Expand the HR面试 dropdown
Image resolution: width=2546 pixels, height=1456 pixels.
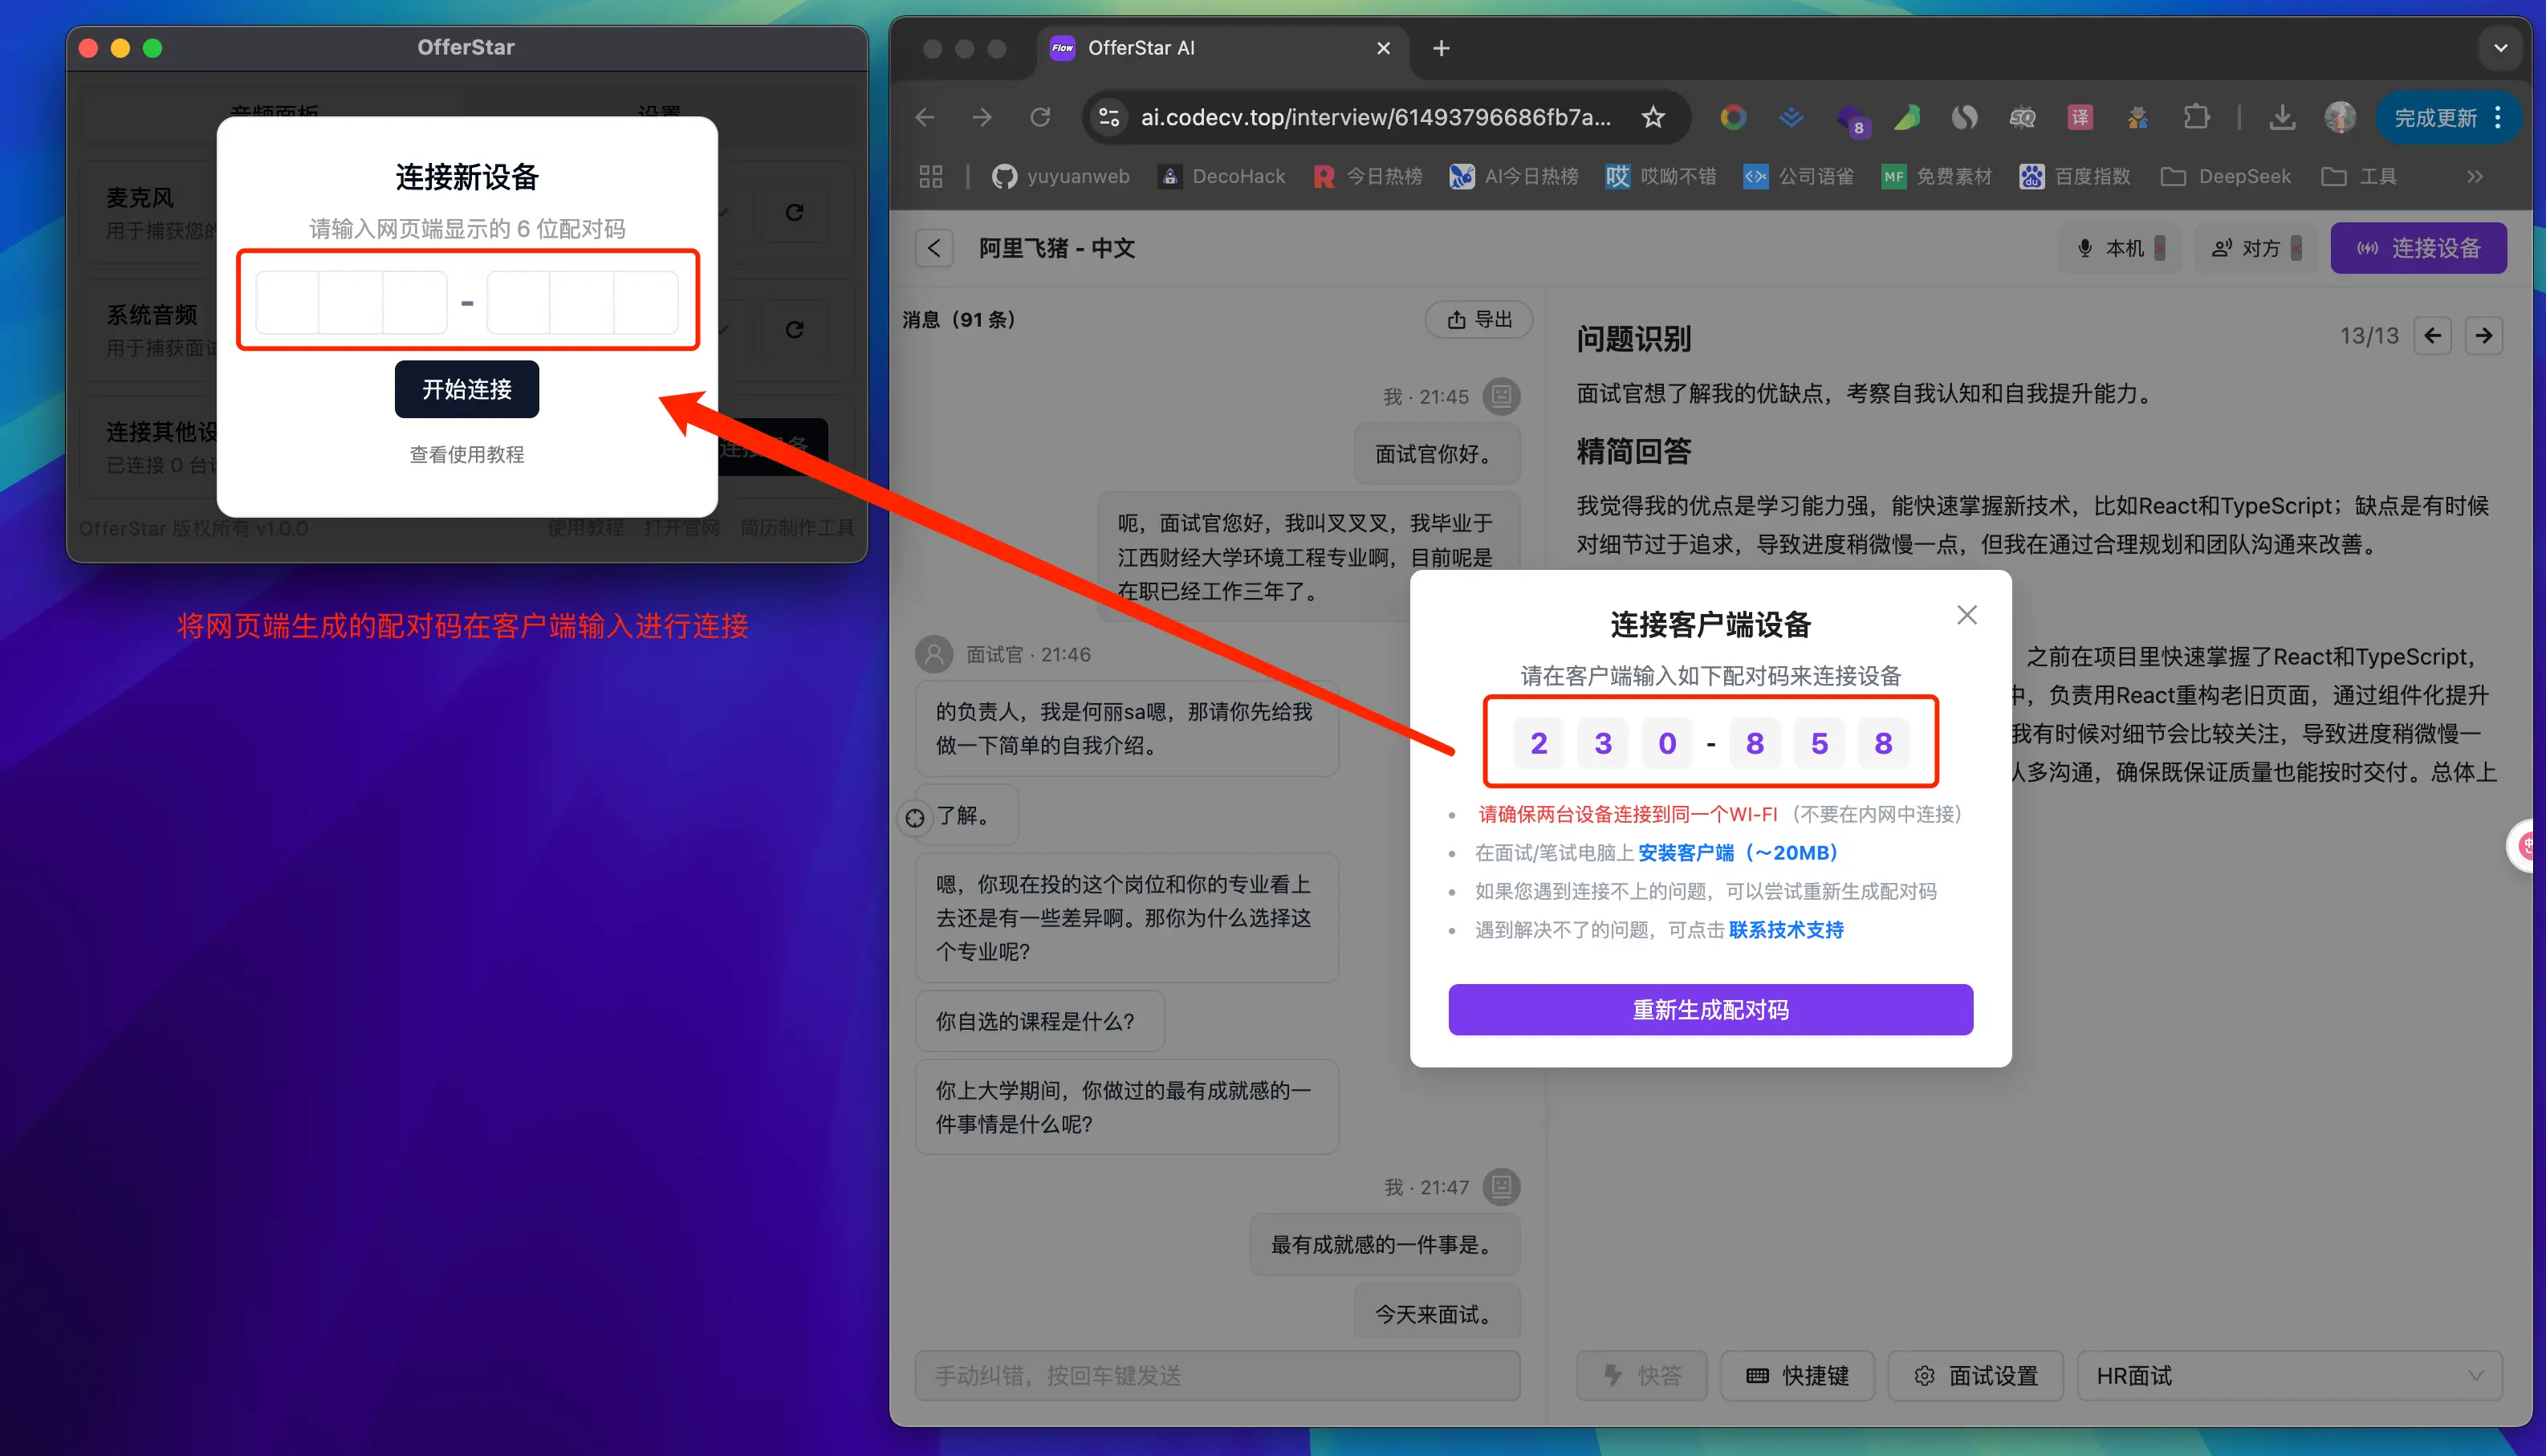(2289, 1376)
